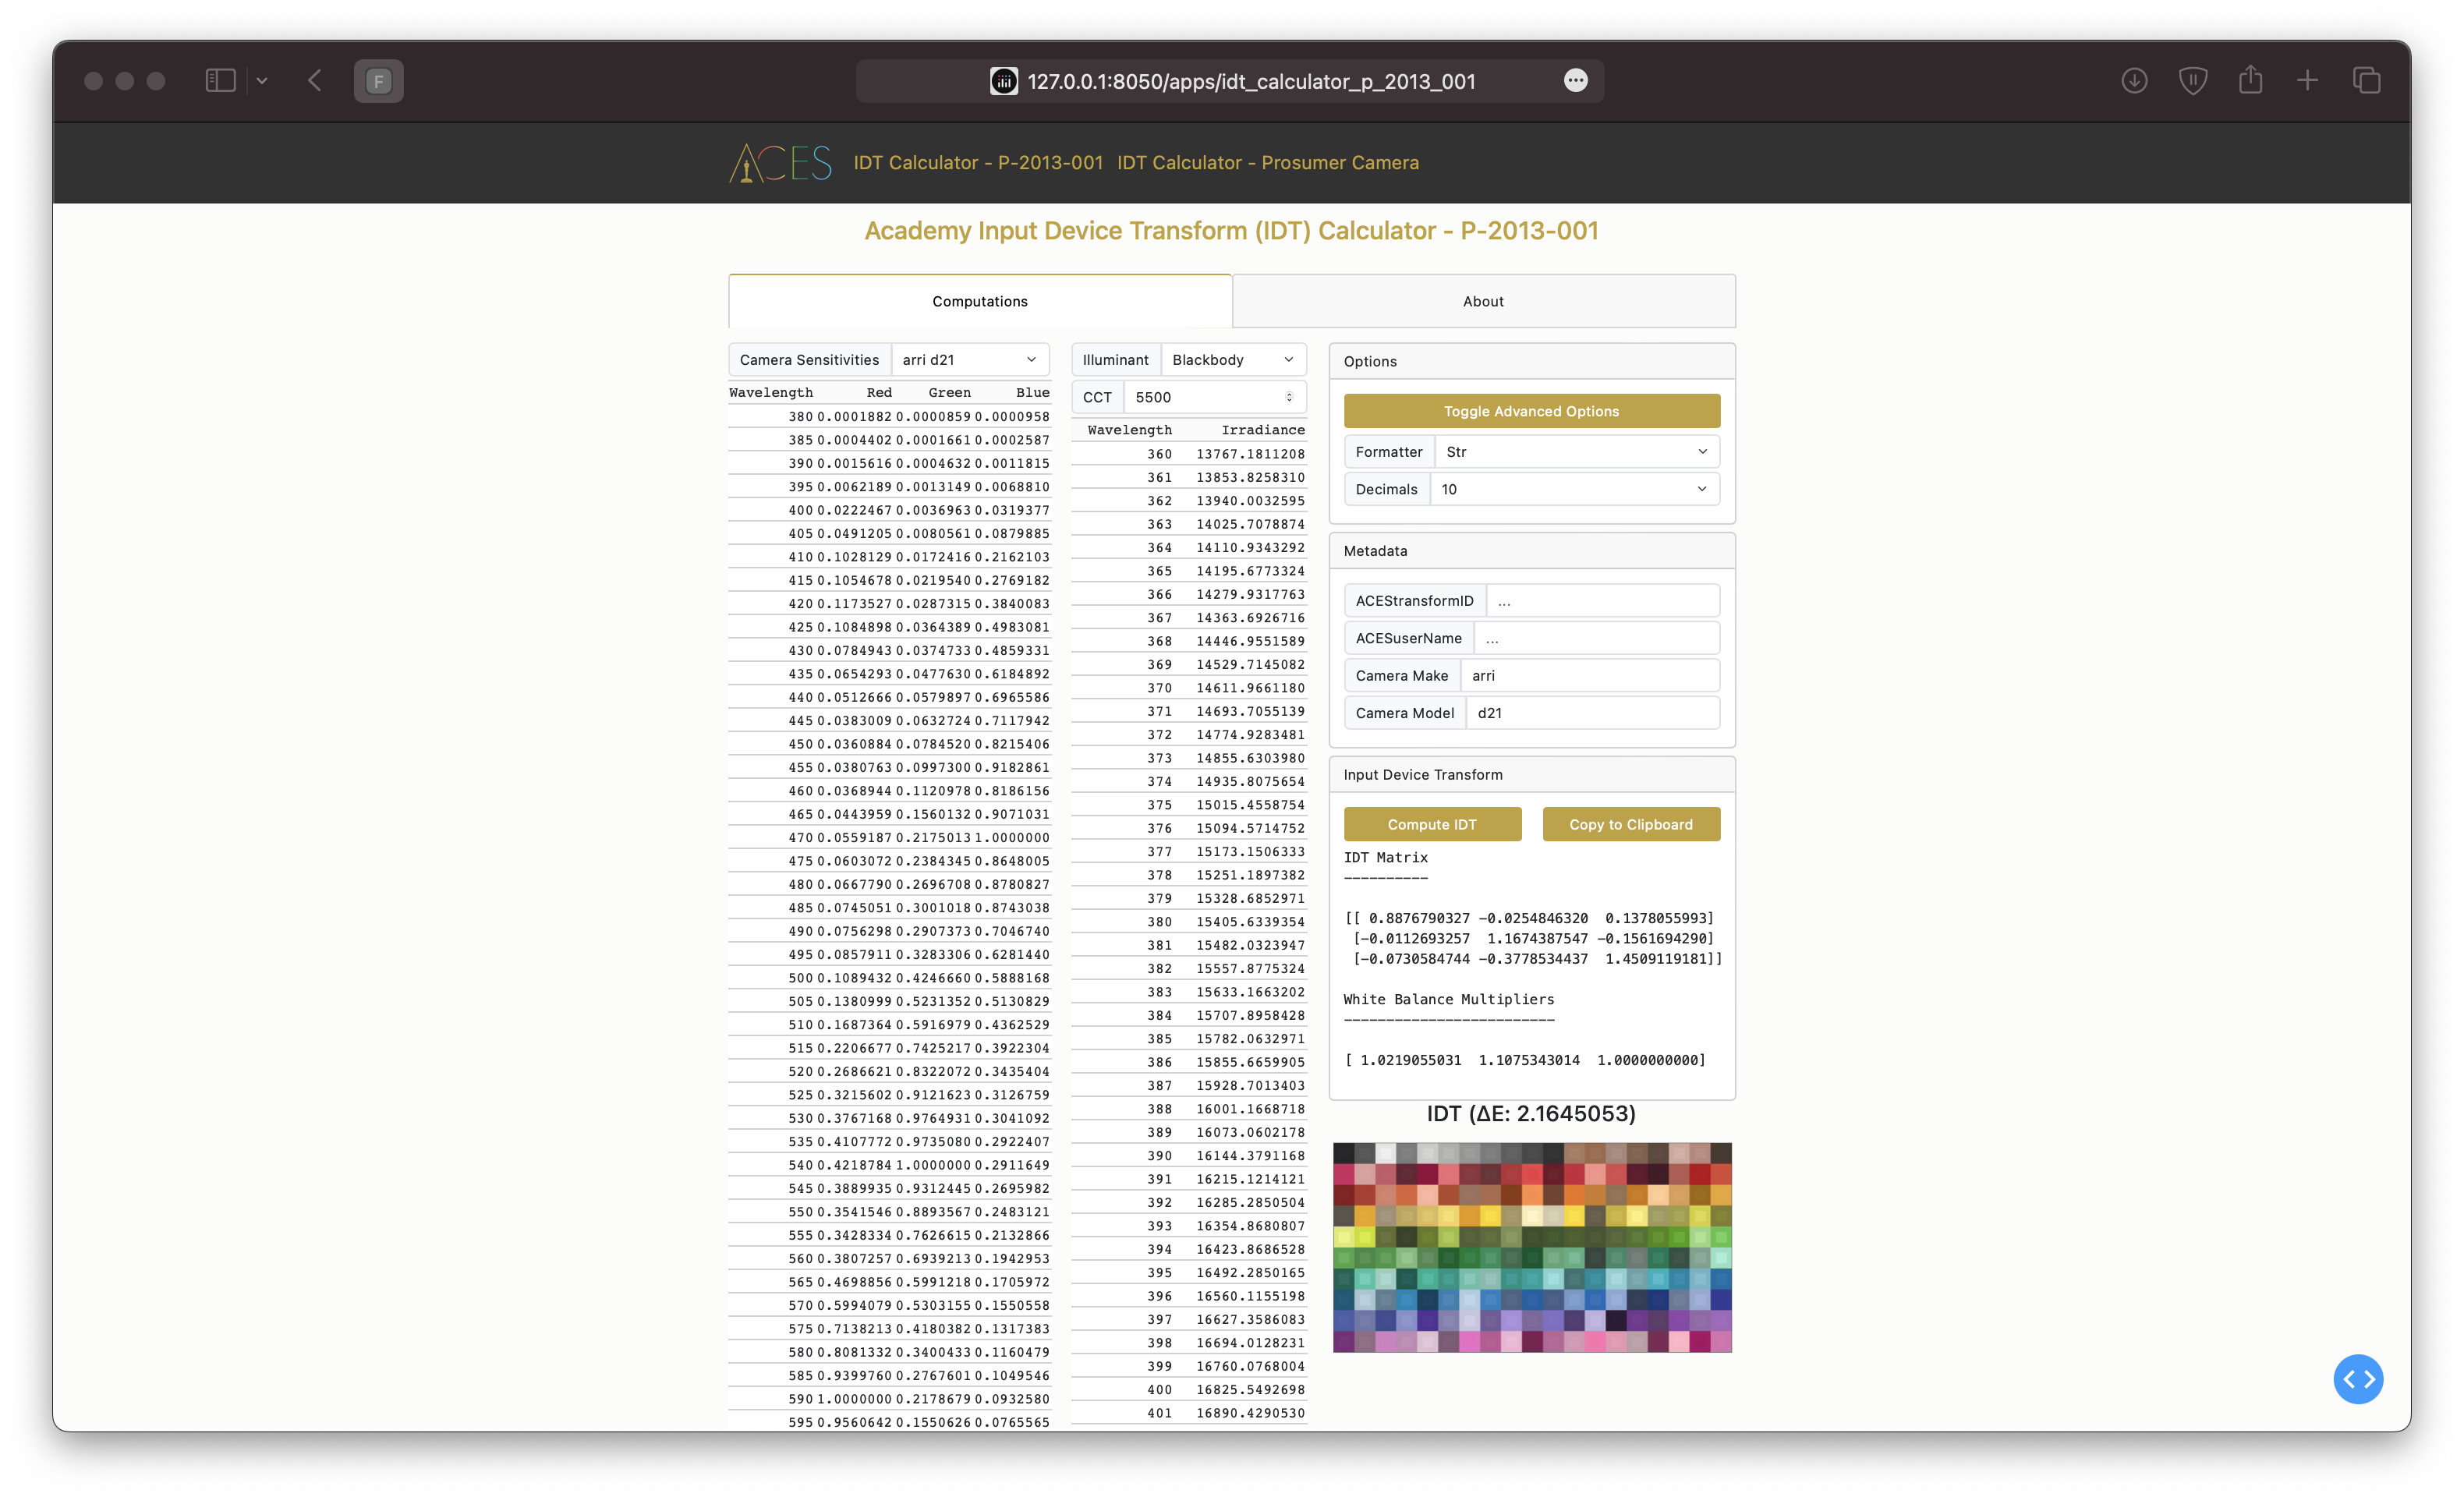Expand the Decimals dropdown

pos(1575,489)
